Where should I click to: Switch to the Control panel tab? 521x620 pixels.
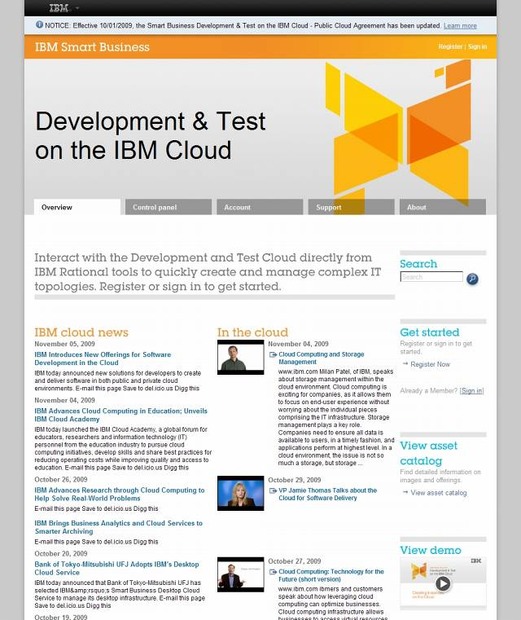click(x=168, y=207)
